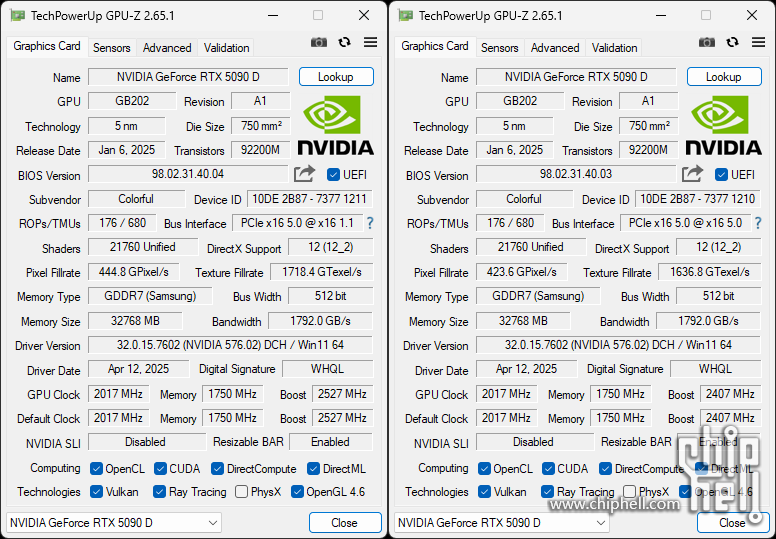Take a screenshot with left window camera icon
The width and height of the screenshot is (776, 539).
pos(319,43)
